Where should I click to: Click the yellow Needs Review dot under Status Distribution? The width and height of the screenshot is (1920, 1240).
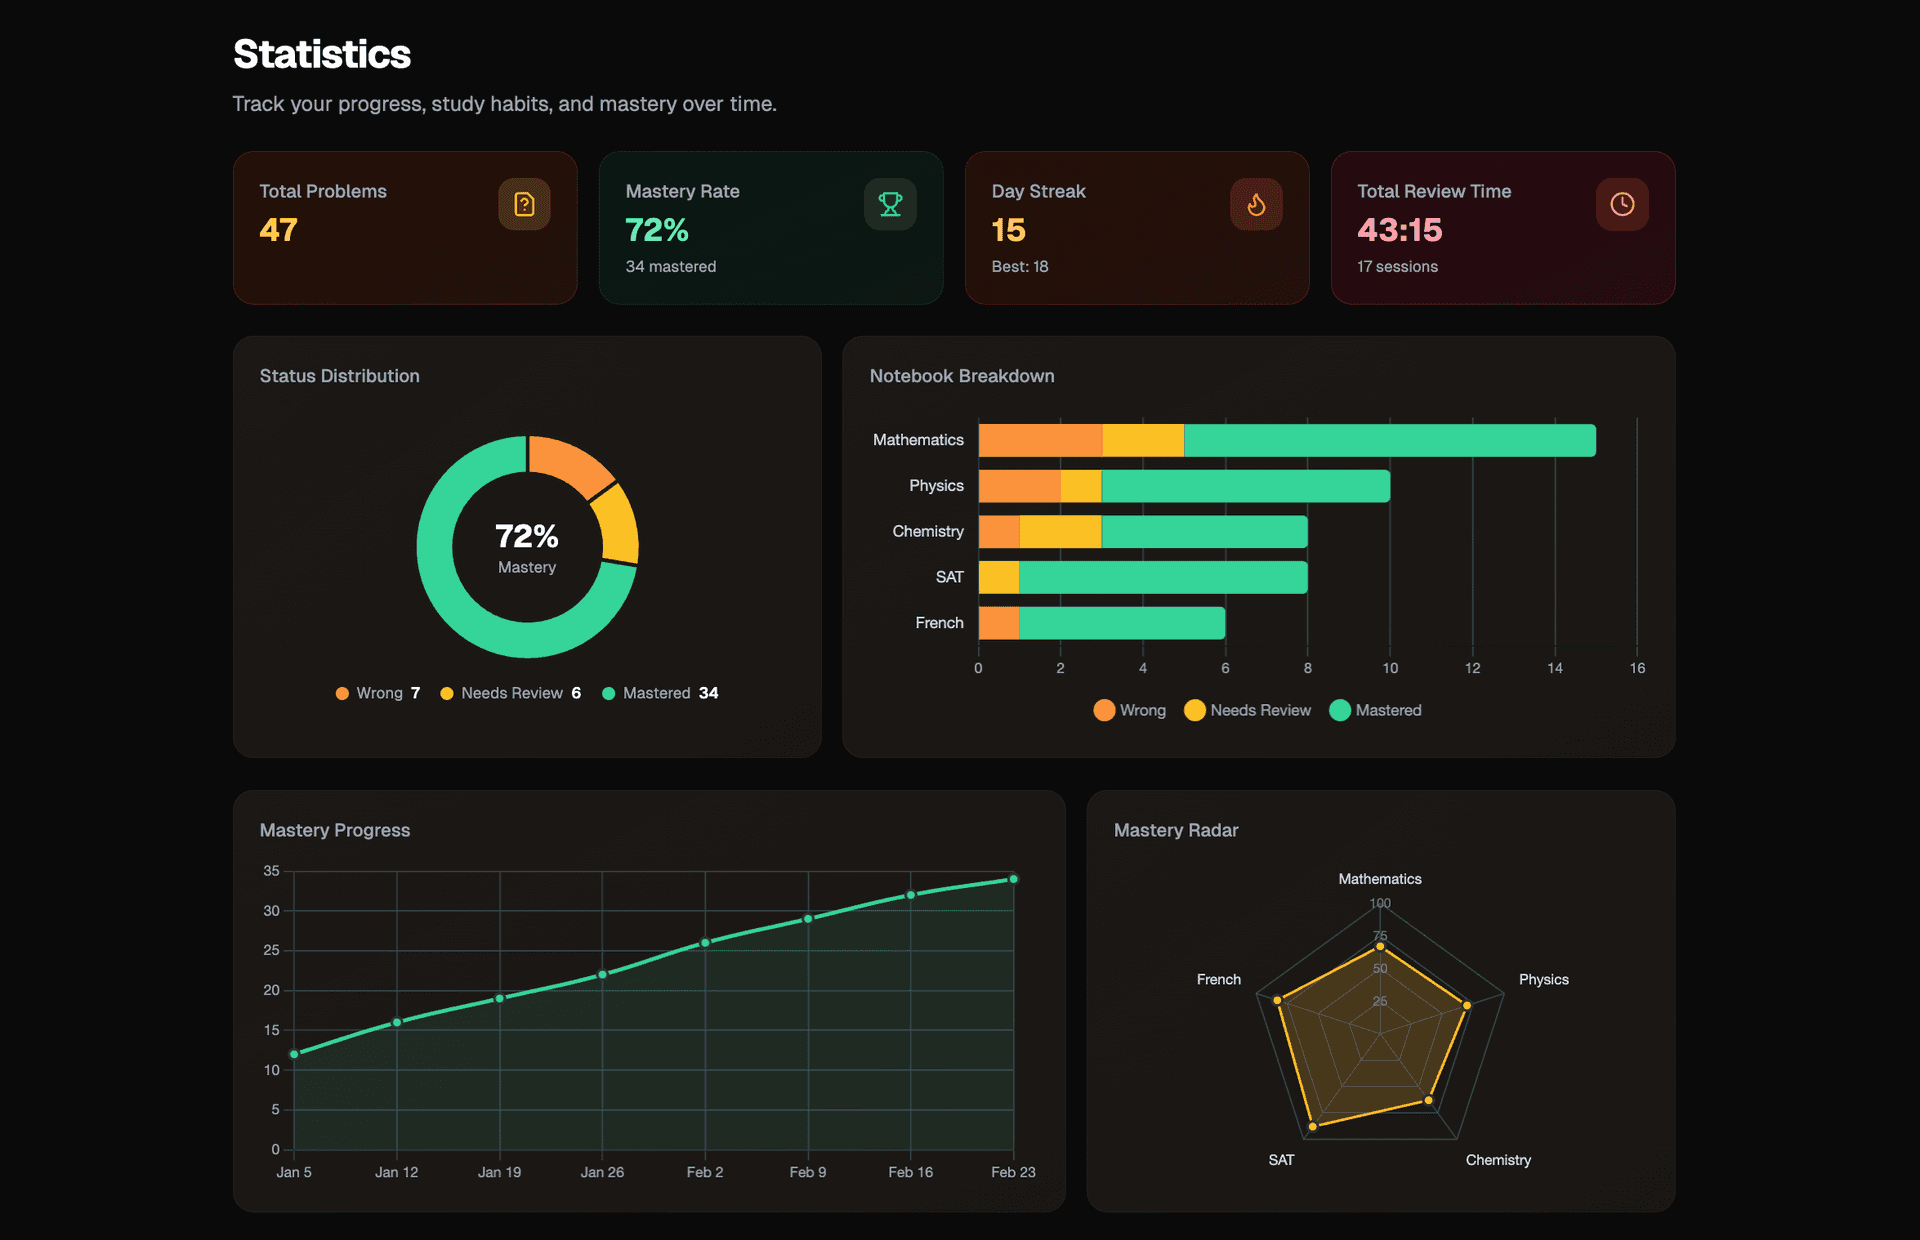tap(446, 693)
